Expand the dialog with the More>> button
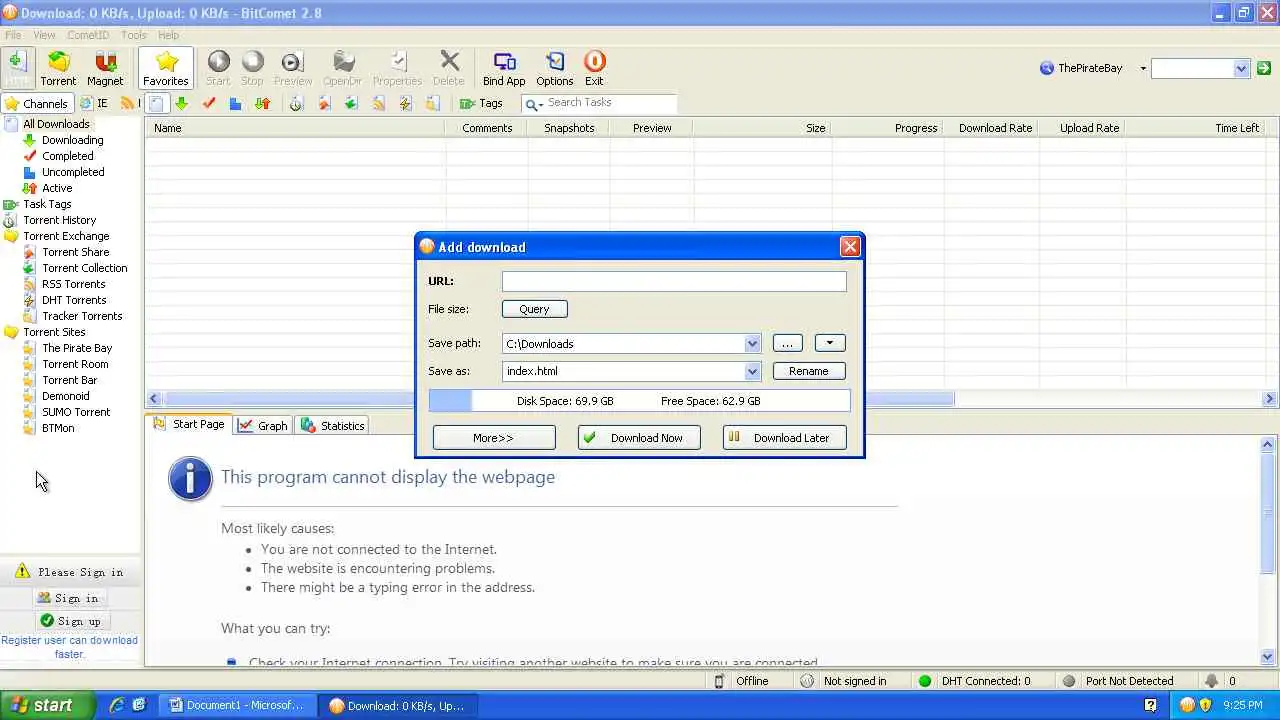 click(x=494, y=438)
